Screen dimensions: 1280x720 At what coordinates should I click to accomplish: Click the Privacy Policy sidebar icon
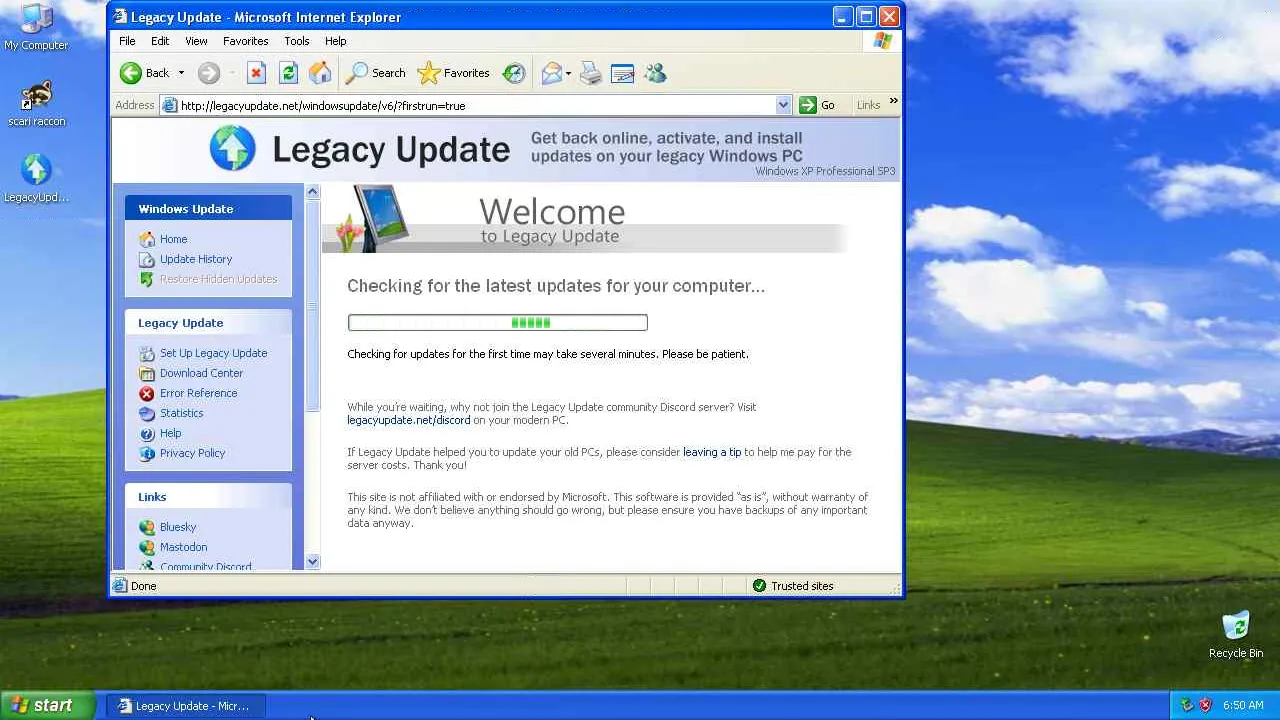click(147, 453)
